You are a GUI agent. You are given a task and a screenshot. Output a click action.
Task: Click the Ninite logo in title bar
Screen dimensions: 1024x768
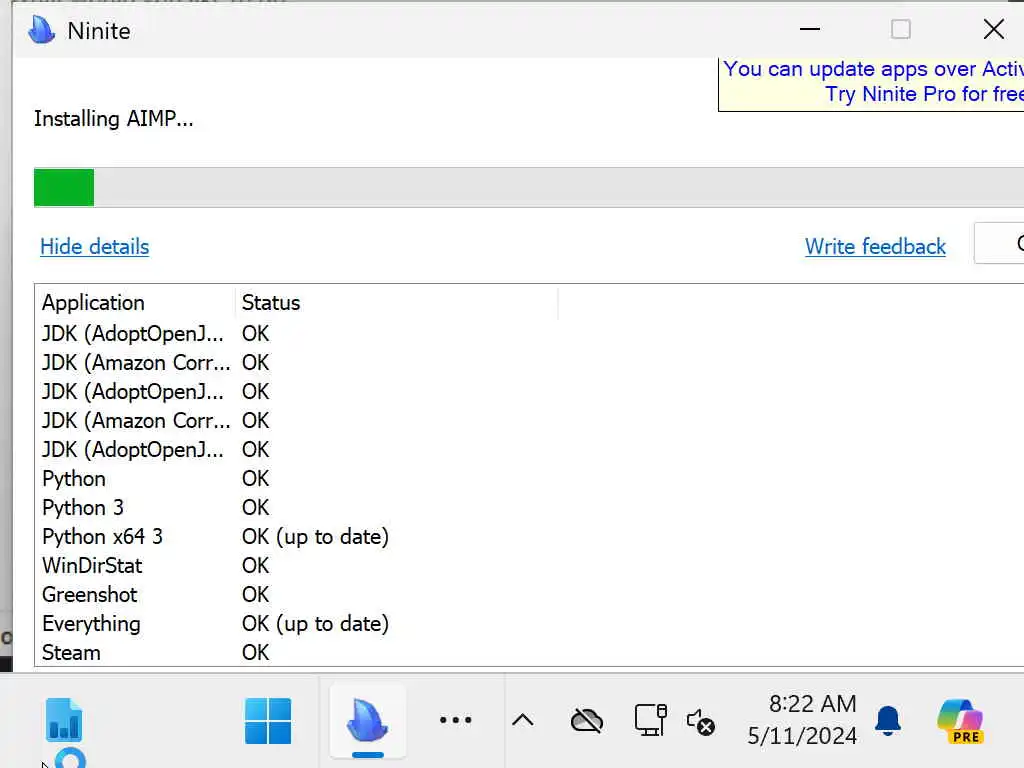coord(42,29)
